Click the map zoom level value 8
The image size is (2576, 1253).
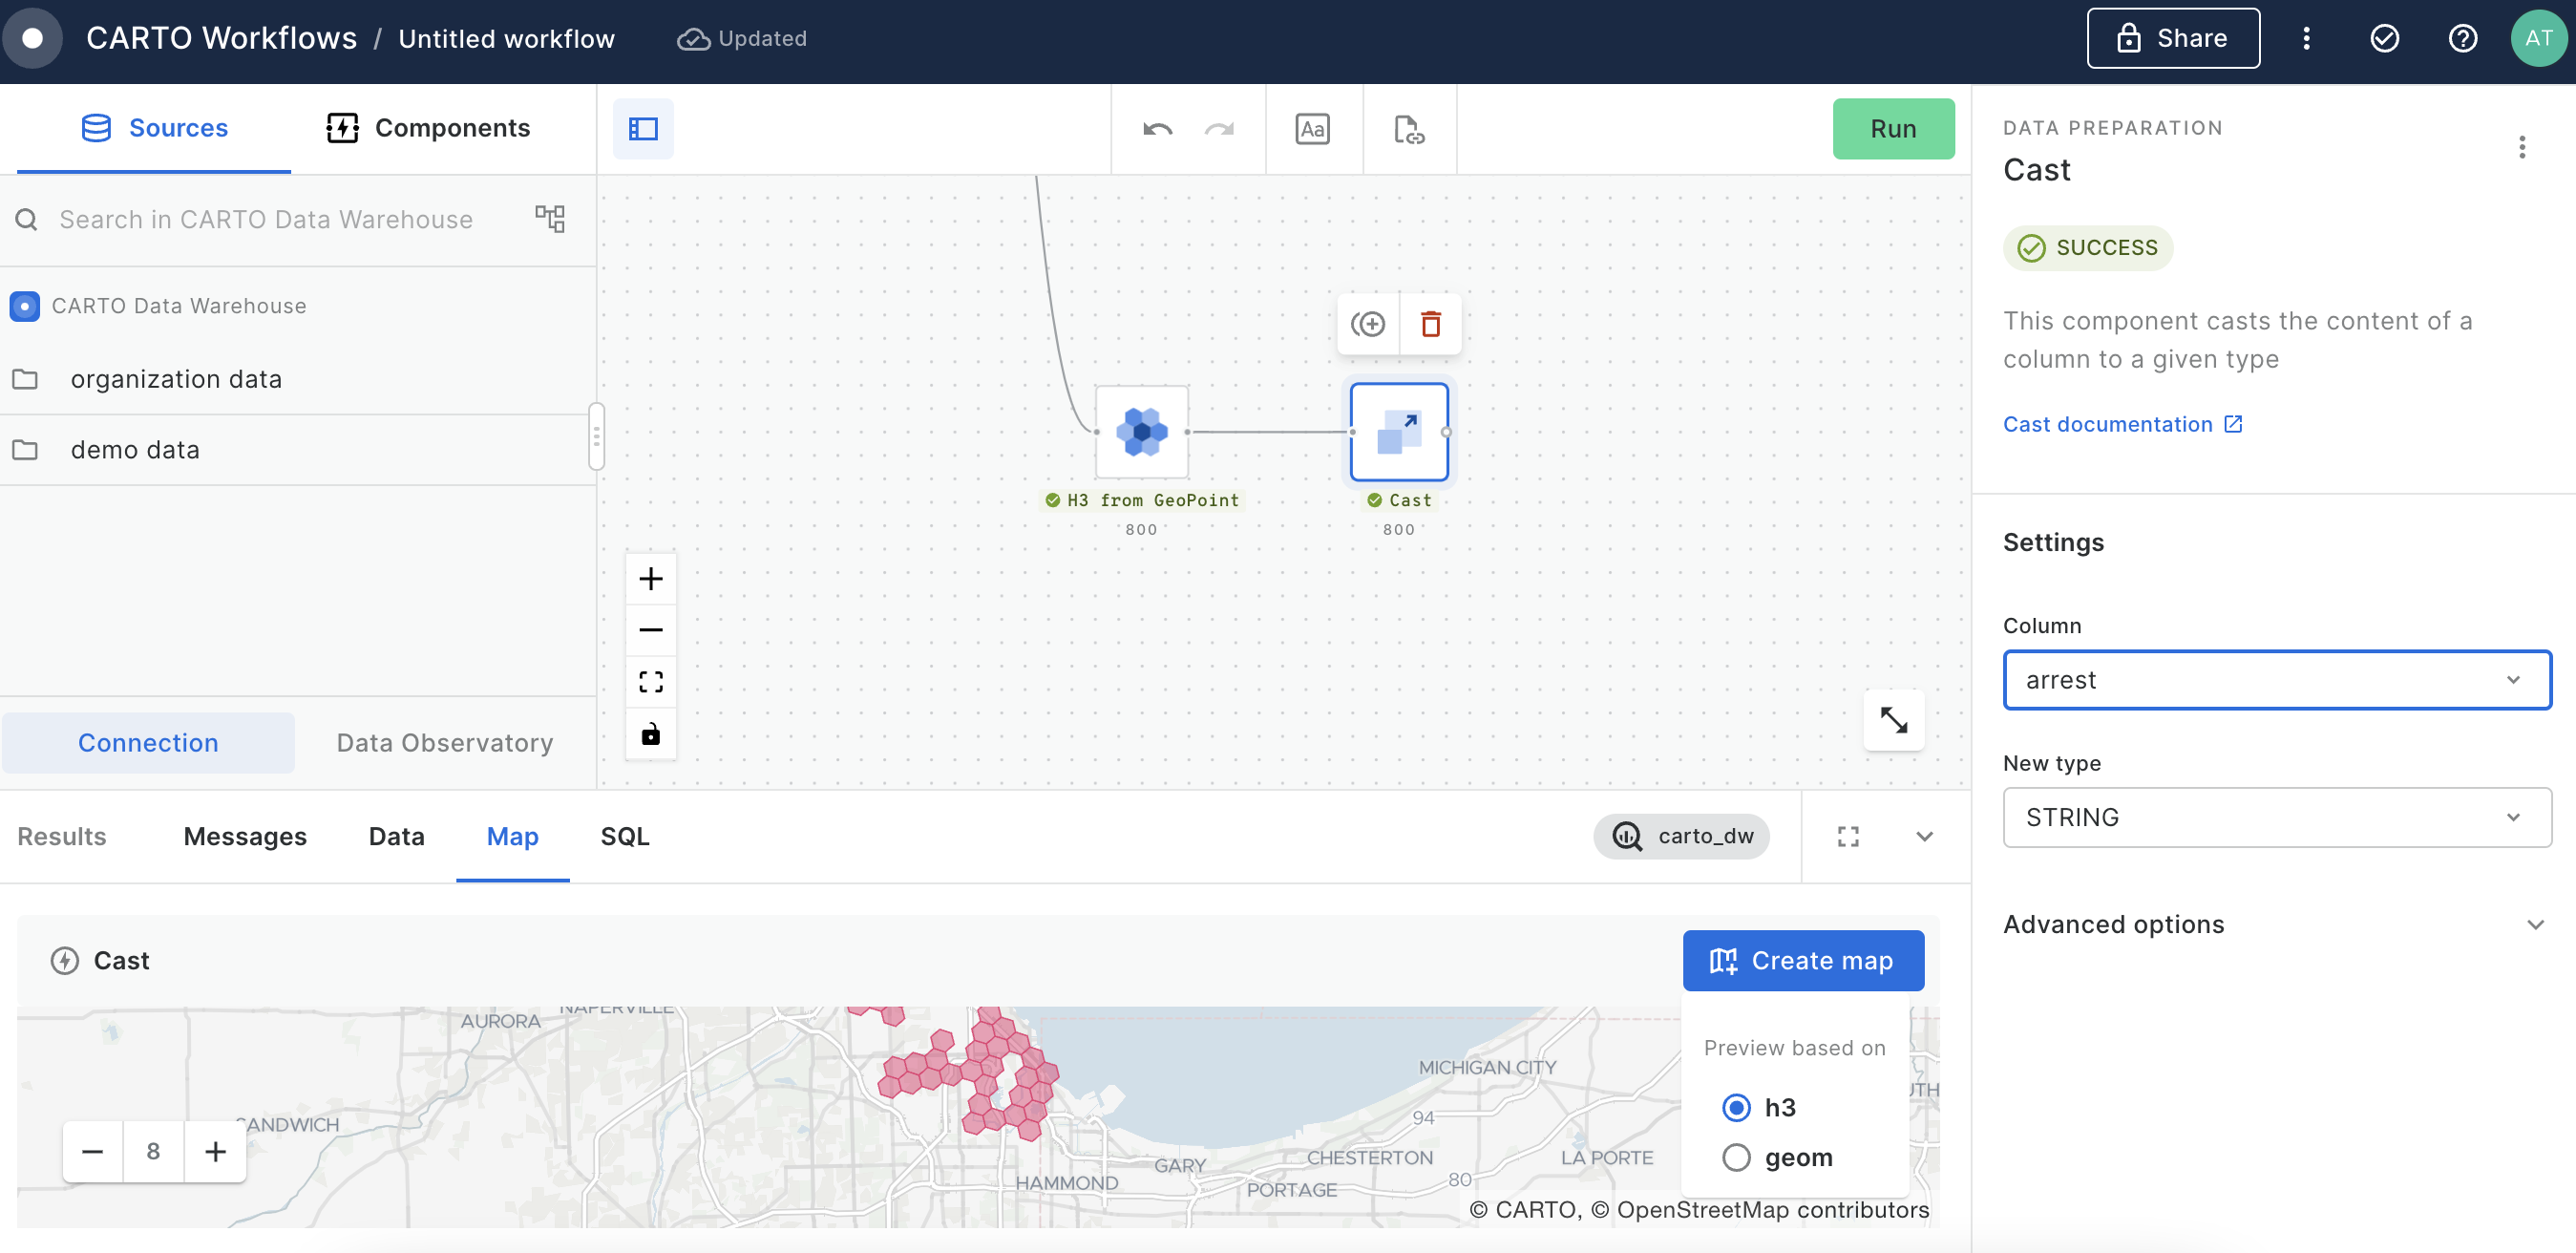[153, 1152]
